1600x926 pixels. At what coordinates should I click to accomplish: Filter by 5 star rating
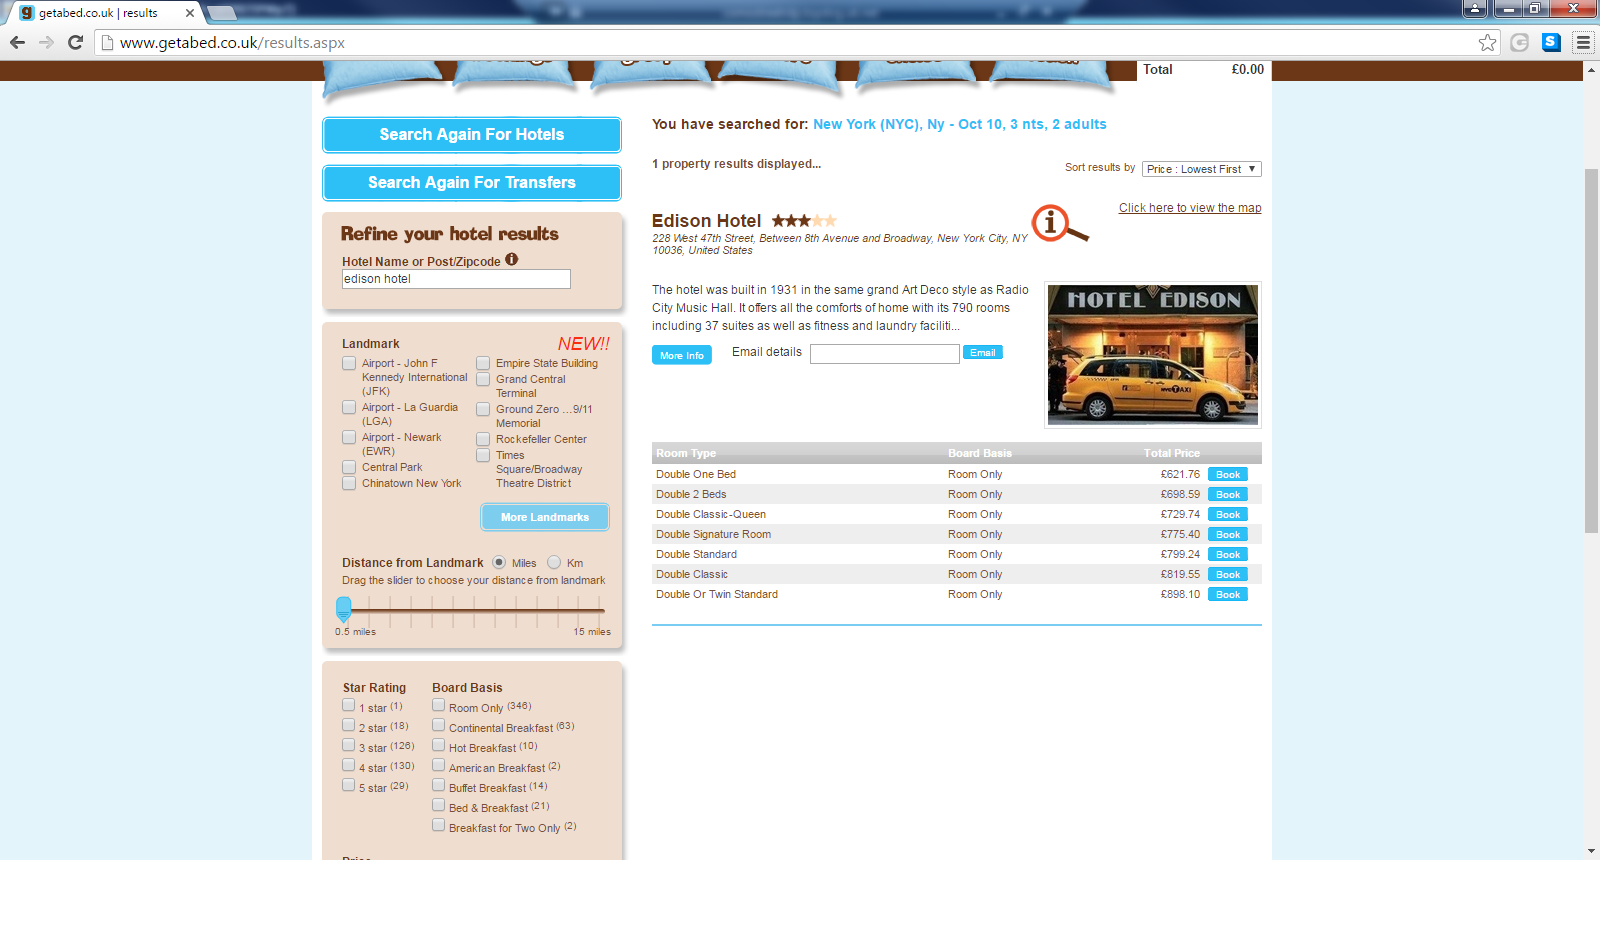click(349, 785)
